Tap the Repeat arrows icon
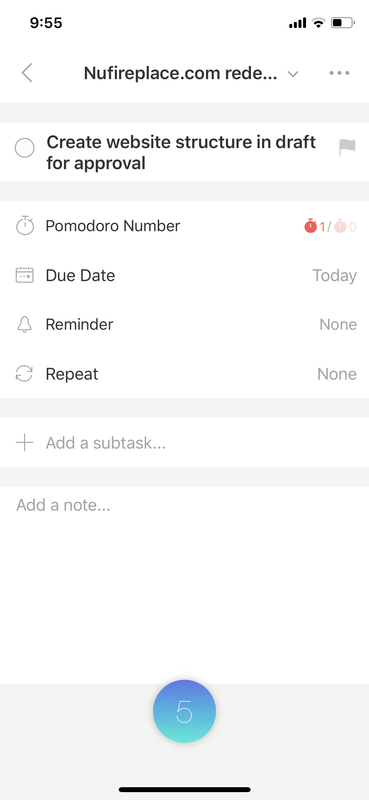Screen dimensions: 369x800 pos(24,374)
